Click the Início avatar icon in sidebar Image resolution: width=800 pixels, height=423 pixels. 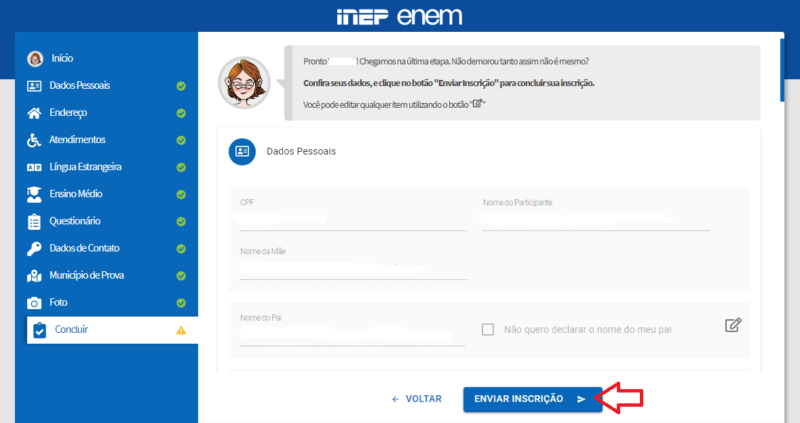click(35, 59)
